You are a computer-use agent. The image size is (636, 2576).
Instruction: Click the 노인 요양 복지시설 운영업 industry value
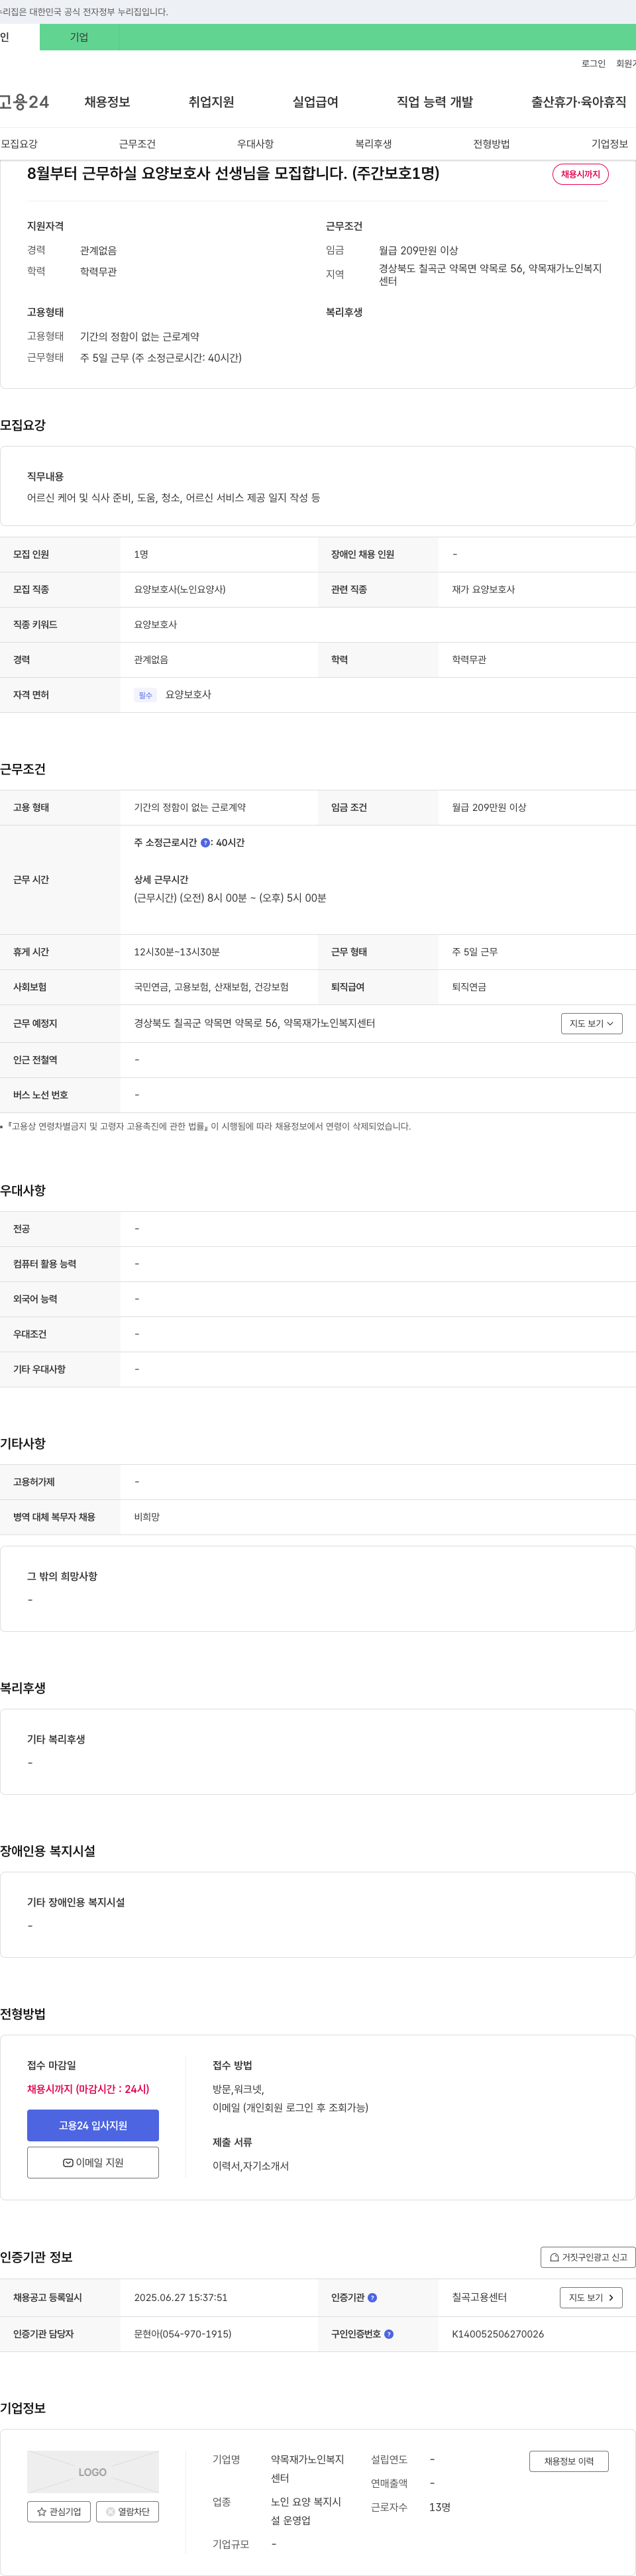pos(306,2511)
